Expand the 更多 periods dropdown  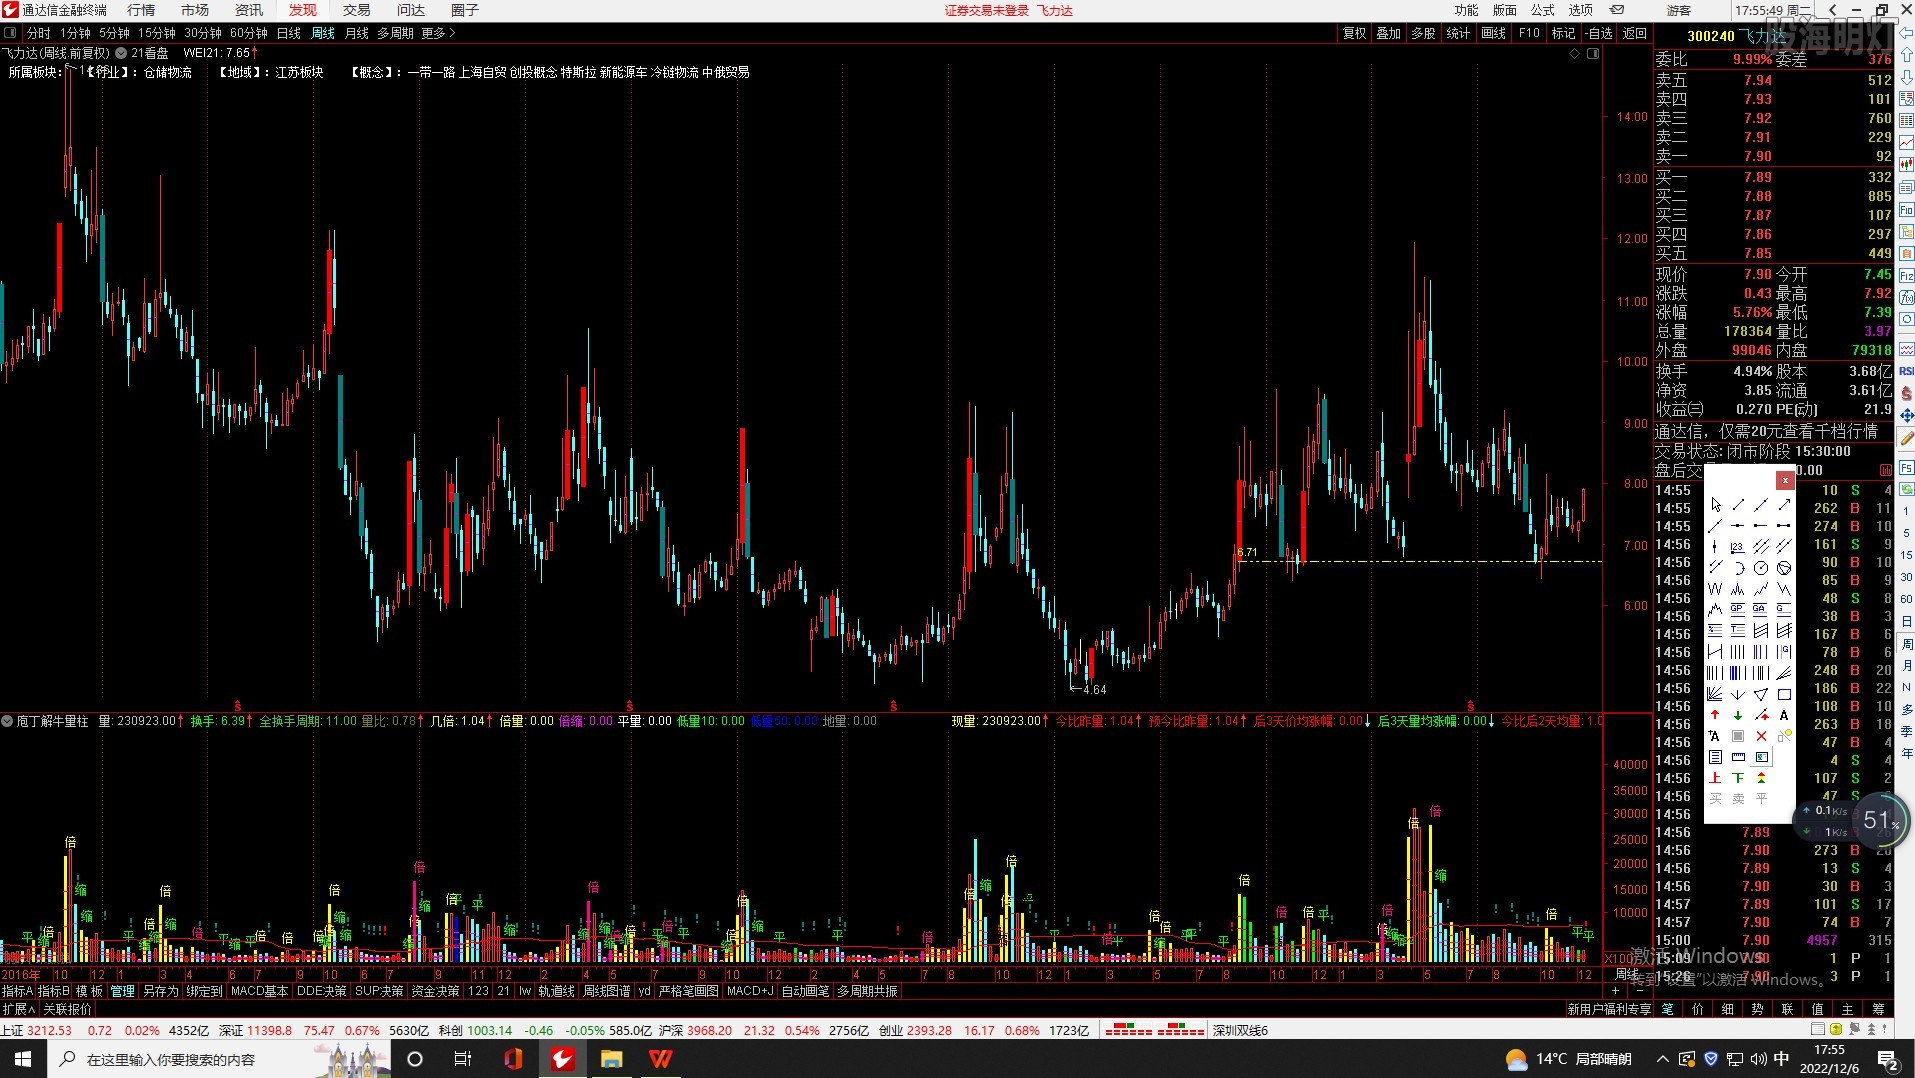coord(438,33)
